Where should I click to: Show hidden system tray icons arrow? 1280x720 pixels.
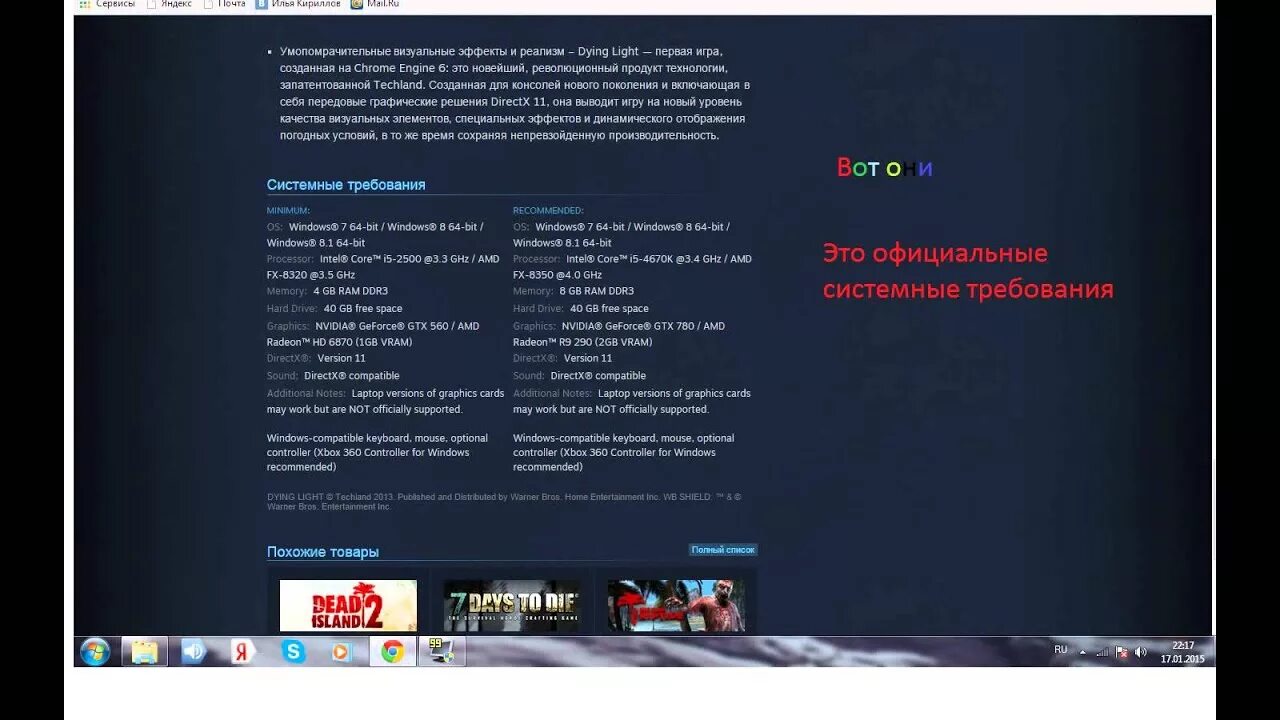(1082, 652)
